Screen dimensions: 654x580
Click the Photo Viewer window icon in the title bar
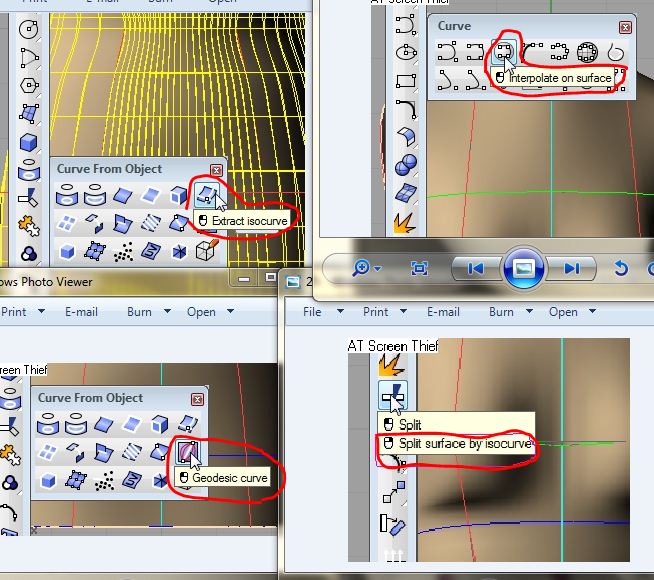pyautogui.click(x=293, y=282)
